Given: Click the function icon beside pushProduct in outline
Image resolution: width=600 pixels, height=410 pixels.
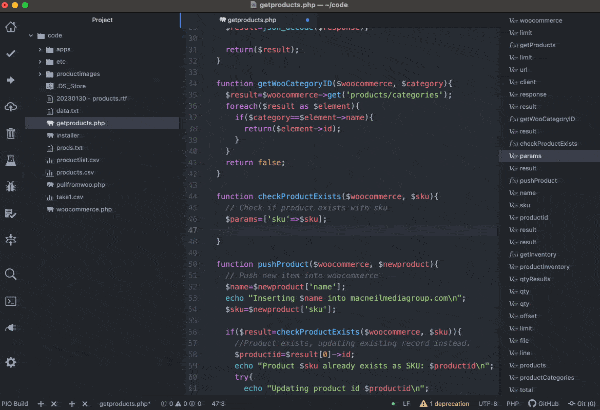Looking at the screenshot, I should [x=514, y=181].
